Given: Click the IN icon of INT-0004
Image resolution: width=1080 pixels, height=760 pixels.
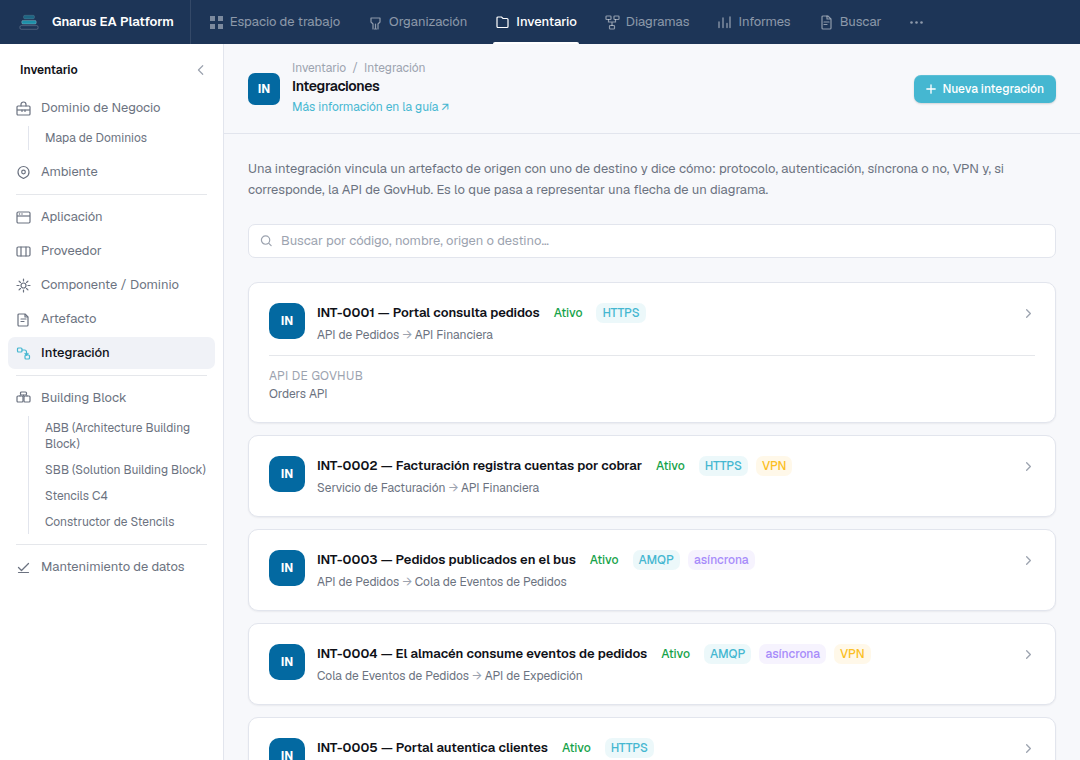Looking at the screenshot, I should tap(287, 661).
